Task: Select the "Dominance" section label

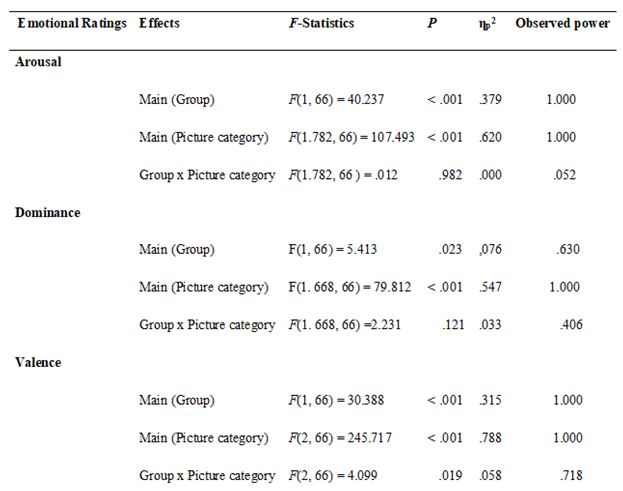Action: (47, 212)
